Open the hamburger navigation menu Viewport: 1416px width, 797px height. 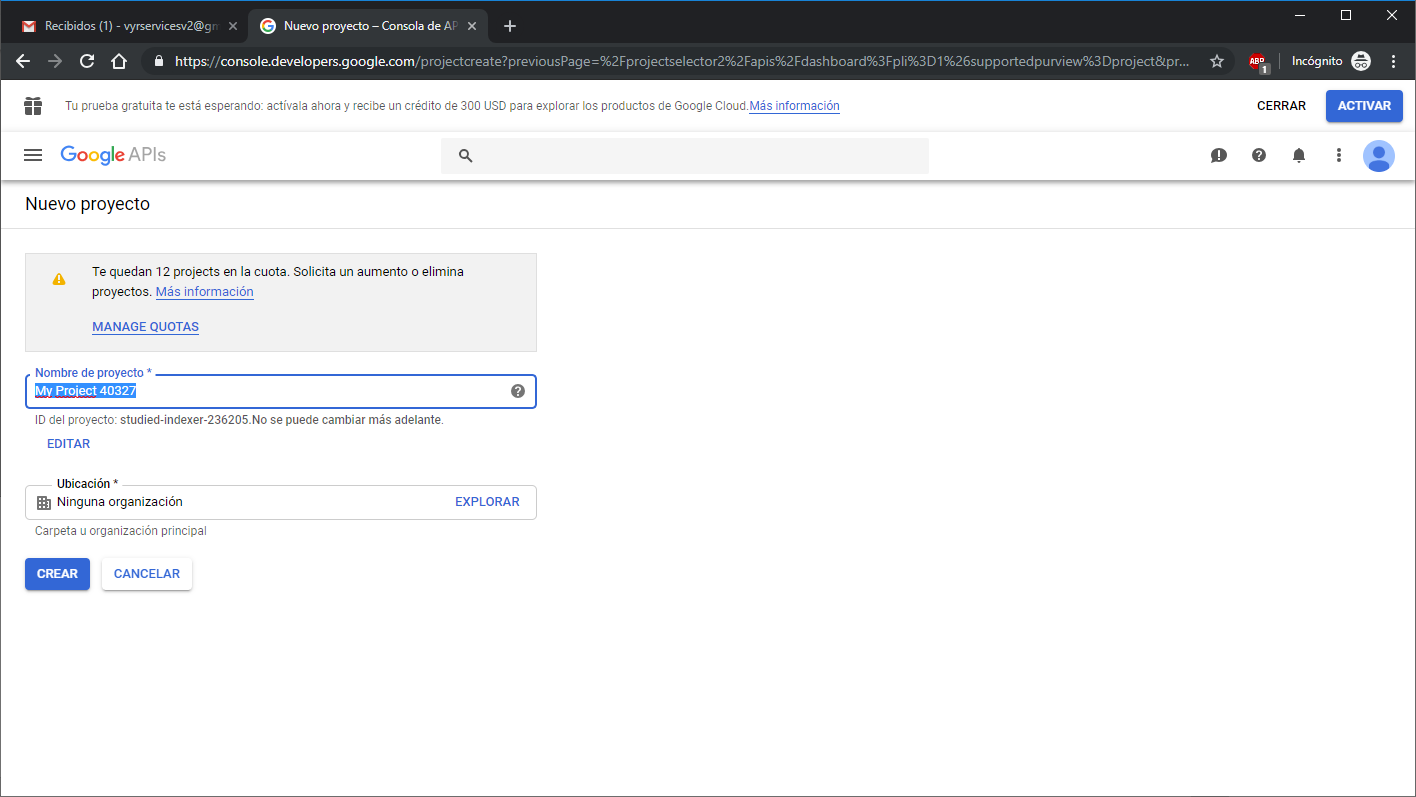(33, 155)
